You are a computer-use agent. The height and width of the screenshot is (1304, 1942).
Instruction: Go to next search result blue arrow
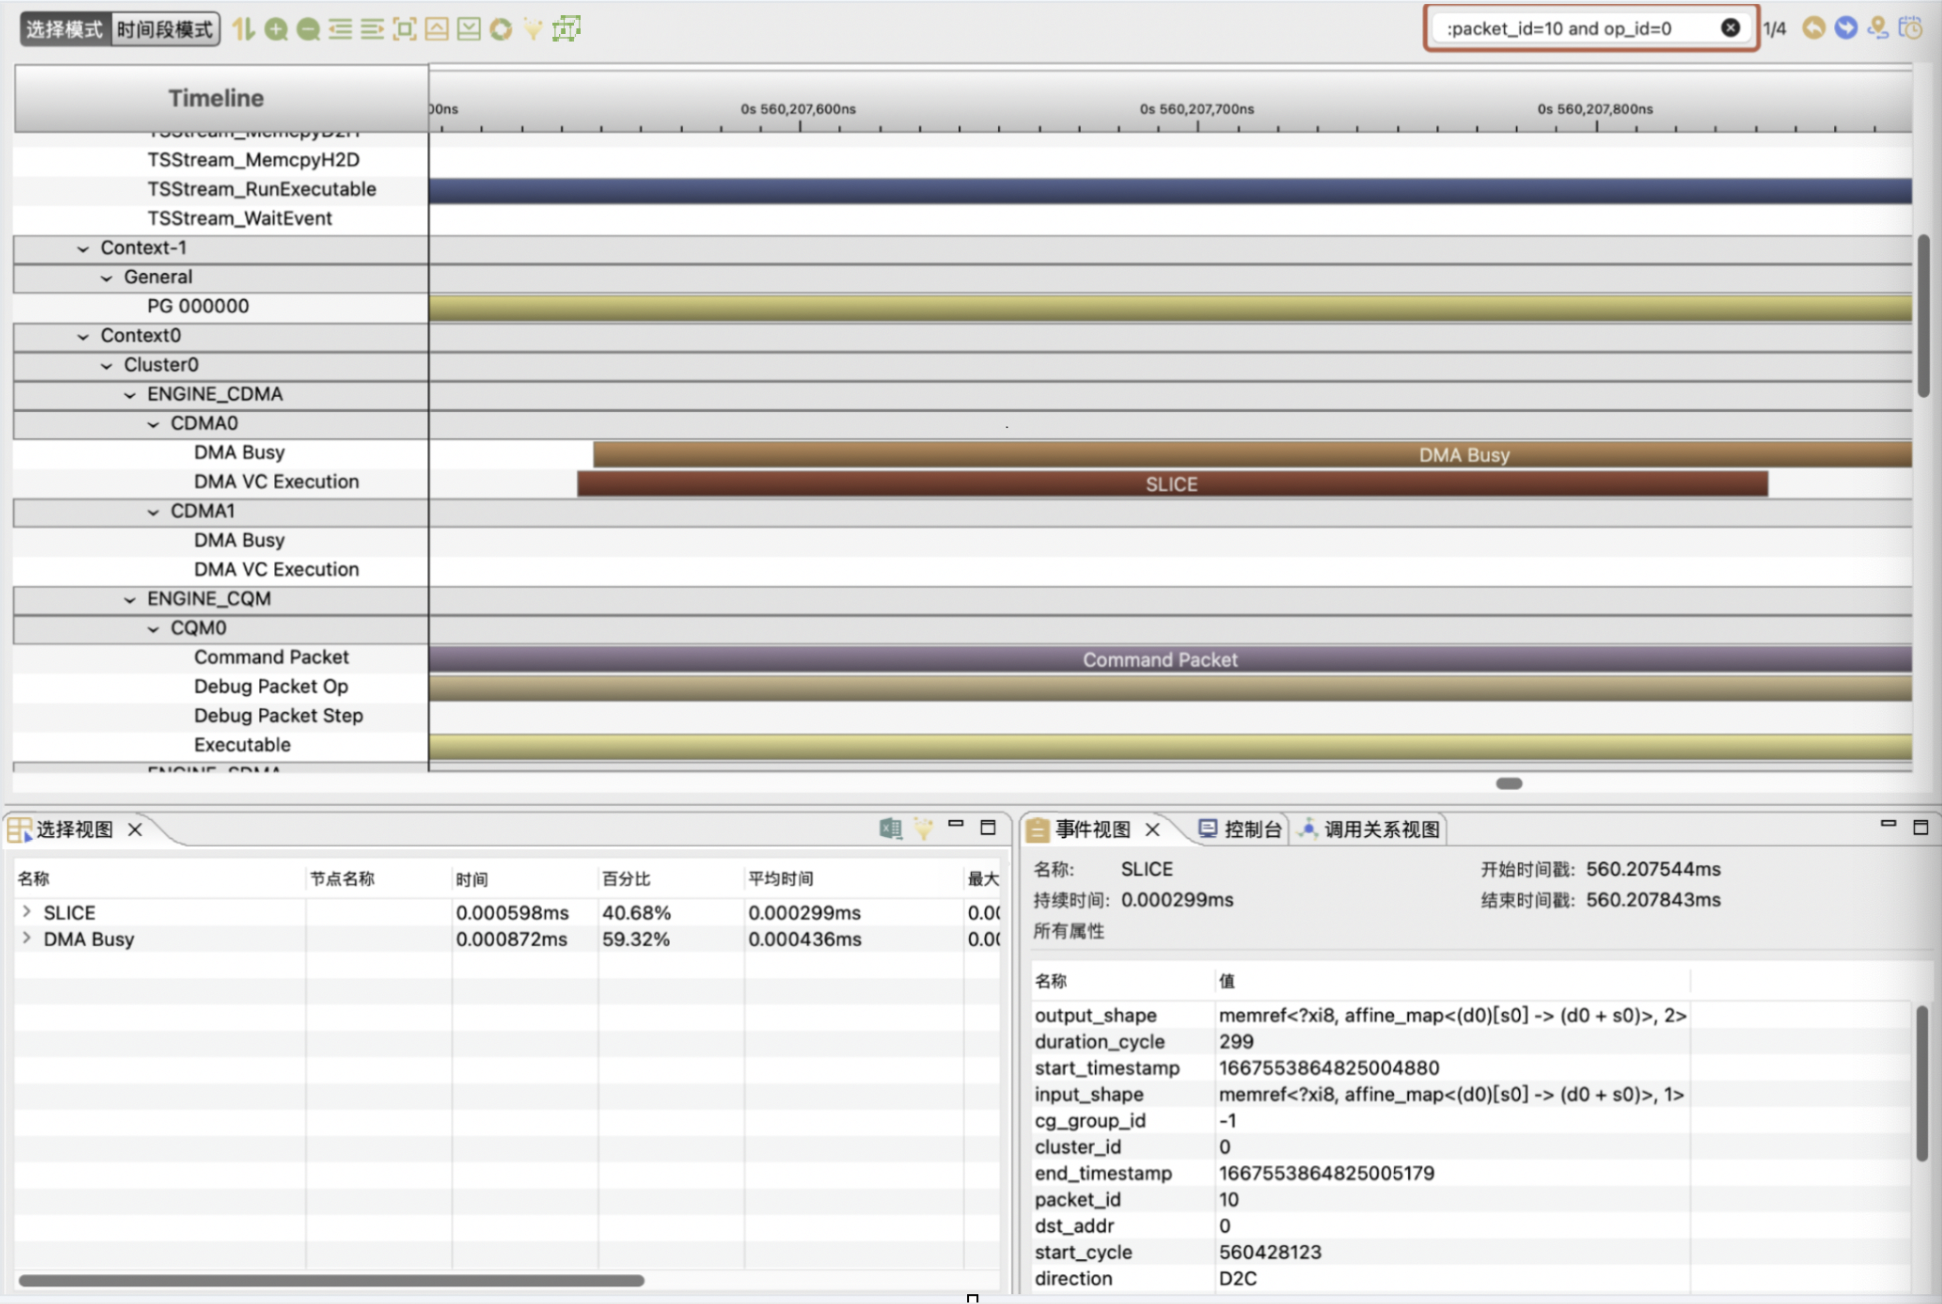(x=1846, y=28)
